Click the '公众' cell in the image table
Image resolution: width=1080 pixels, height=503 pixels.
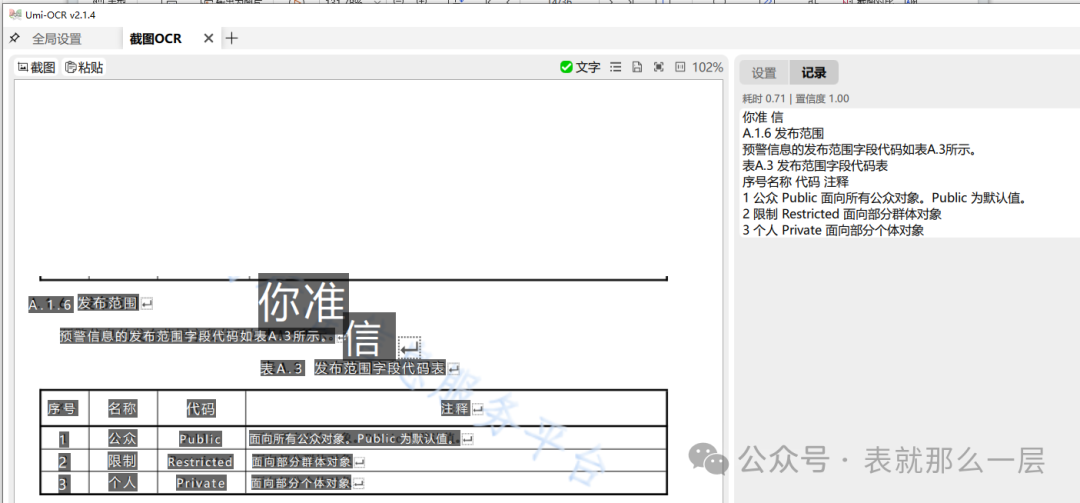click(123, 438)
